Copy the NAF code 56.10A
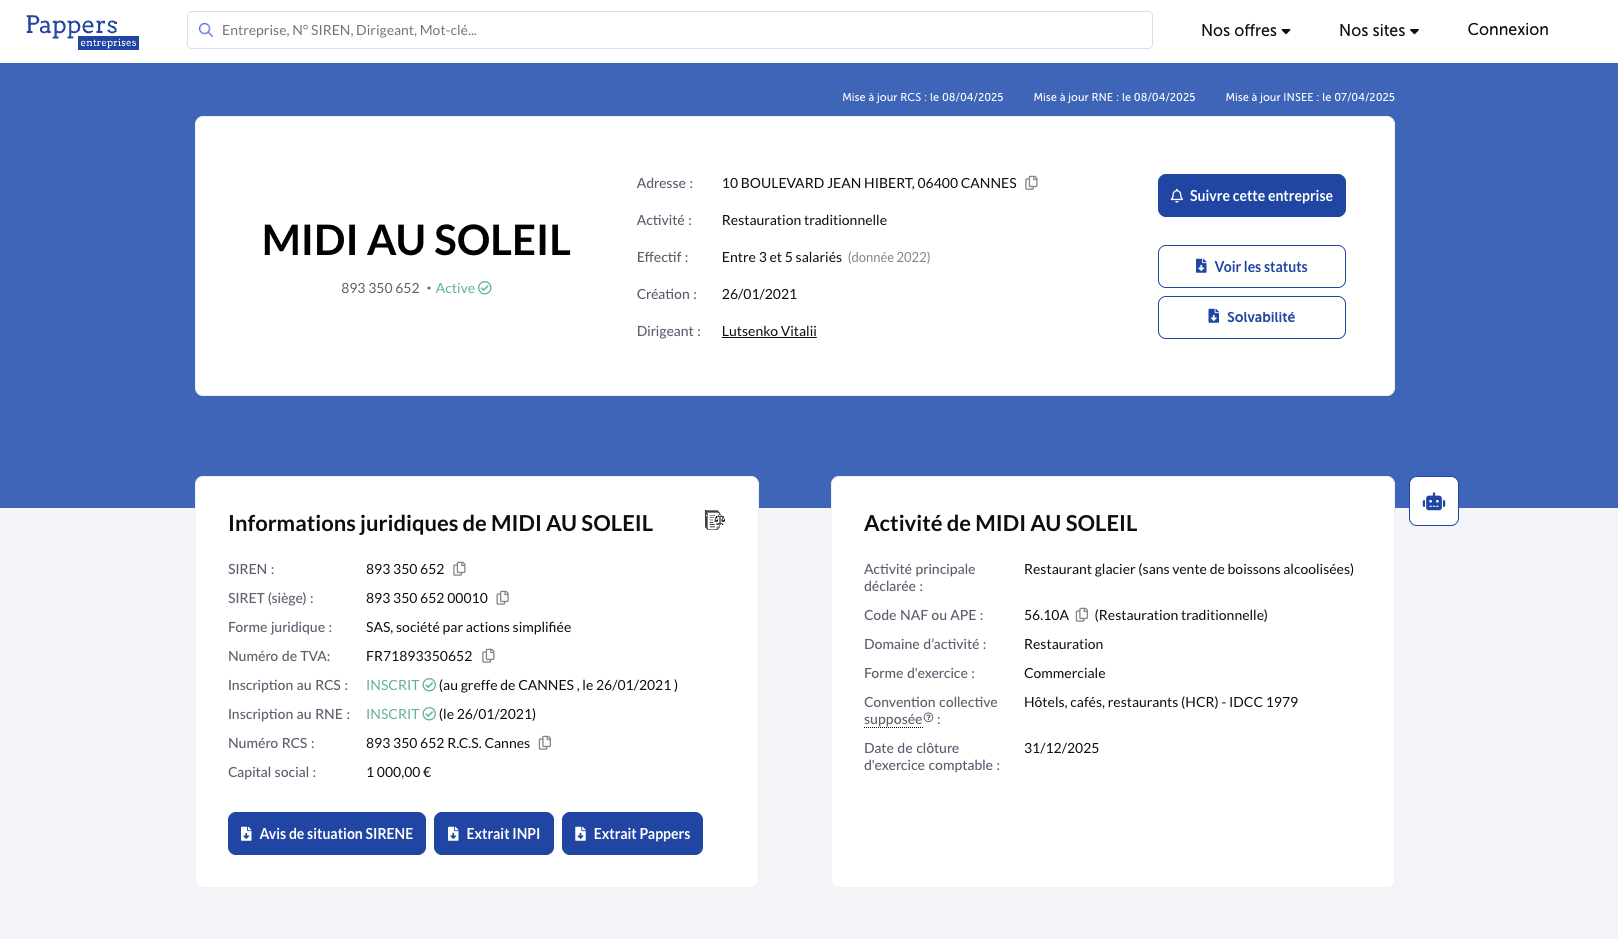 [1082, 615]
